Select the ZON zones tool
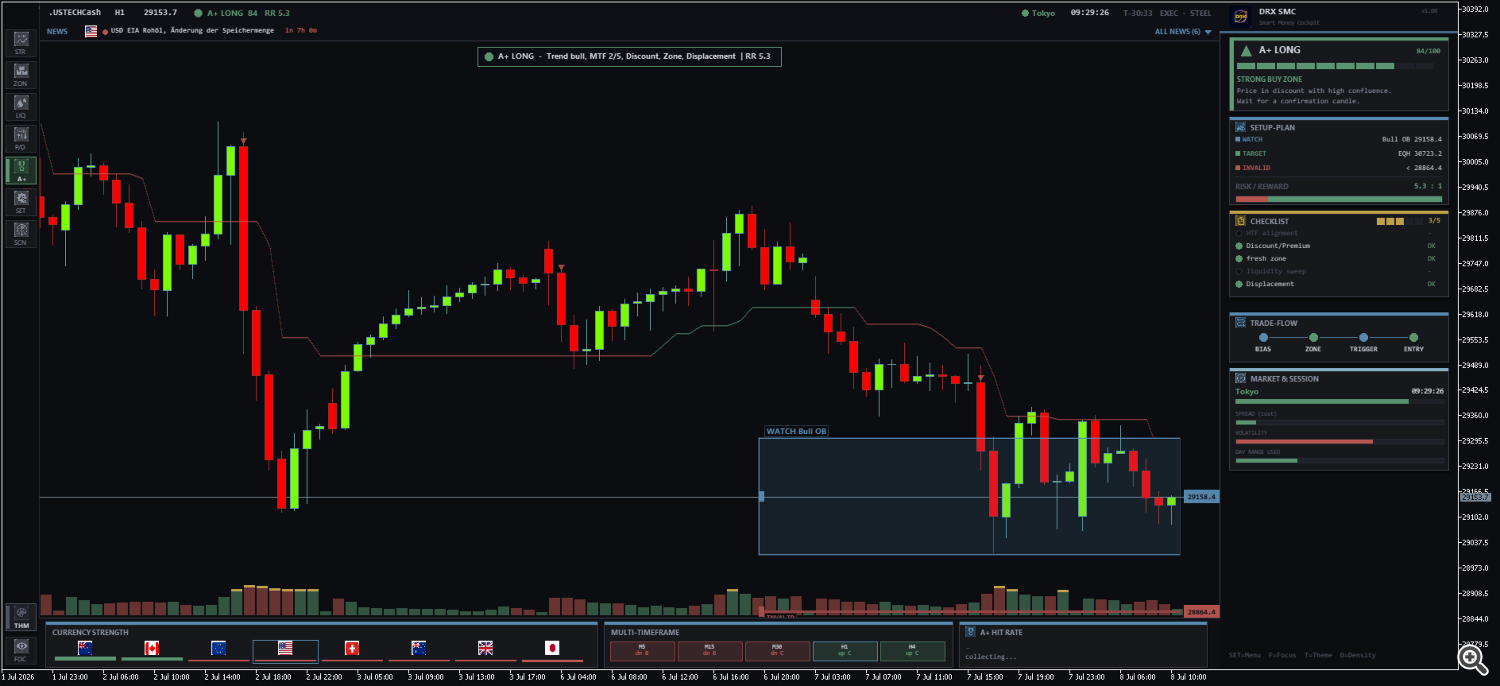Viewport: 1500px width, 686px height. pyautogui.click(x=21, y=75)
